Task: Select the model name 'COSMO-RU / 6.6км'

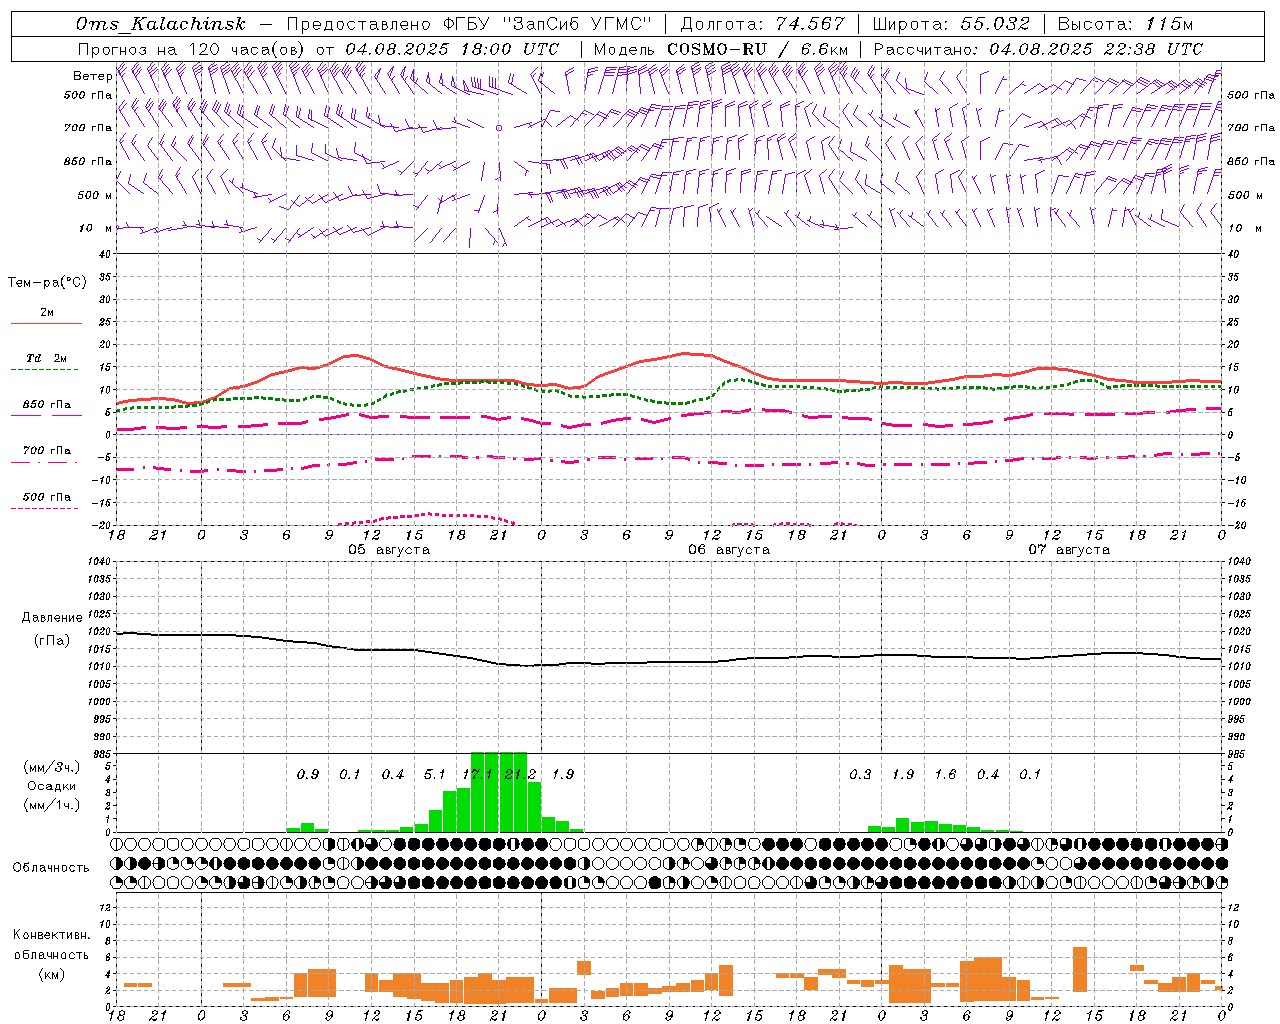Action: tap(757, 49)
